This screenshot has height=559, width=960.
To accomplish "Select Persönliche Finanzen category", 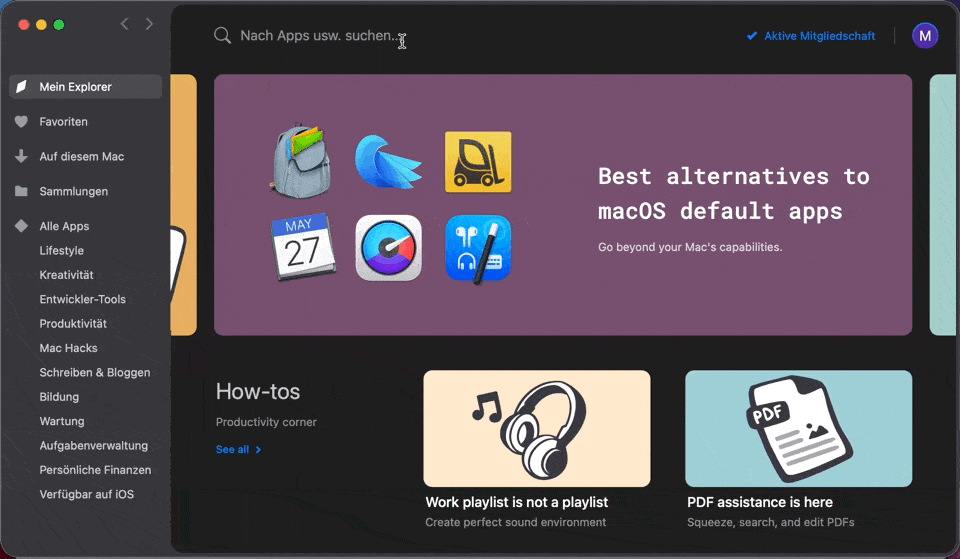I will 96,470.
